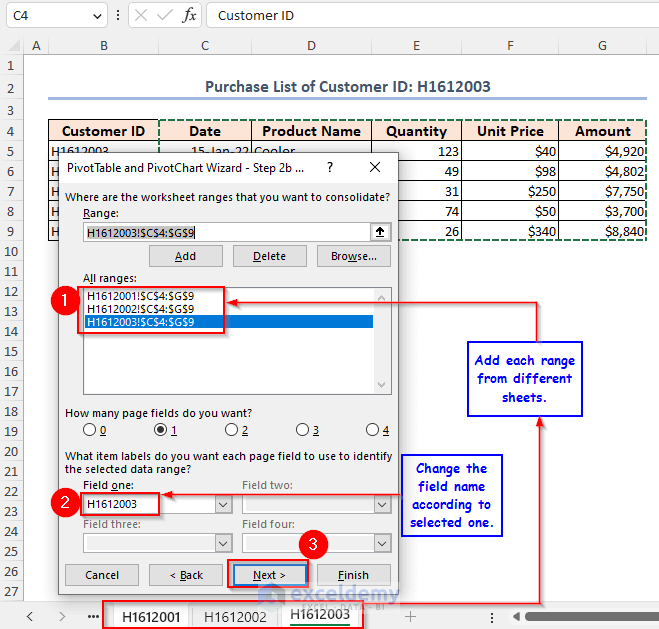This screenshot has width=659, height=629.
Task: Click the Unit Price header cell
Action: [510, 131]
